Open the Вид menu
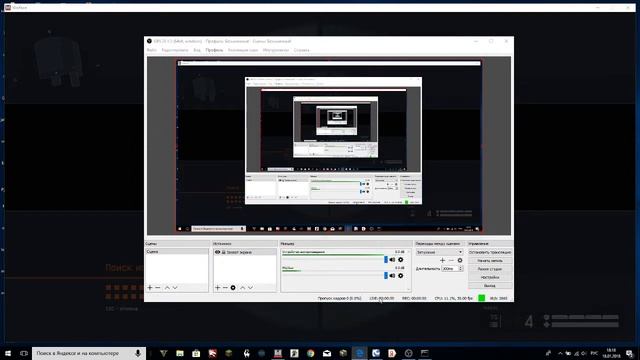The width and height of the screenshot is (640, 360). pos(197,50)
